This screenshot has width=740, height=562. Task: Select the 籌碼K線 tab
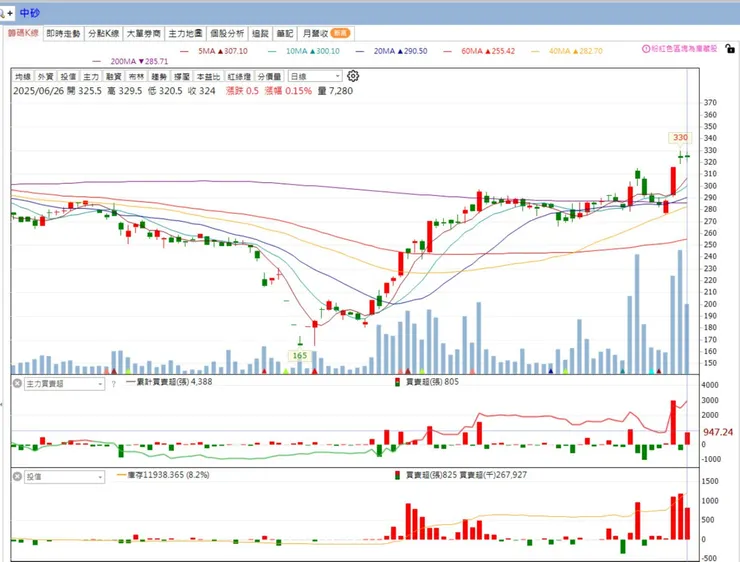pyautogui.click(x=23, y=33)
